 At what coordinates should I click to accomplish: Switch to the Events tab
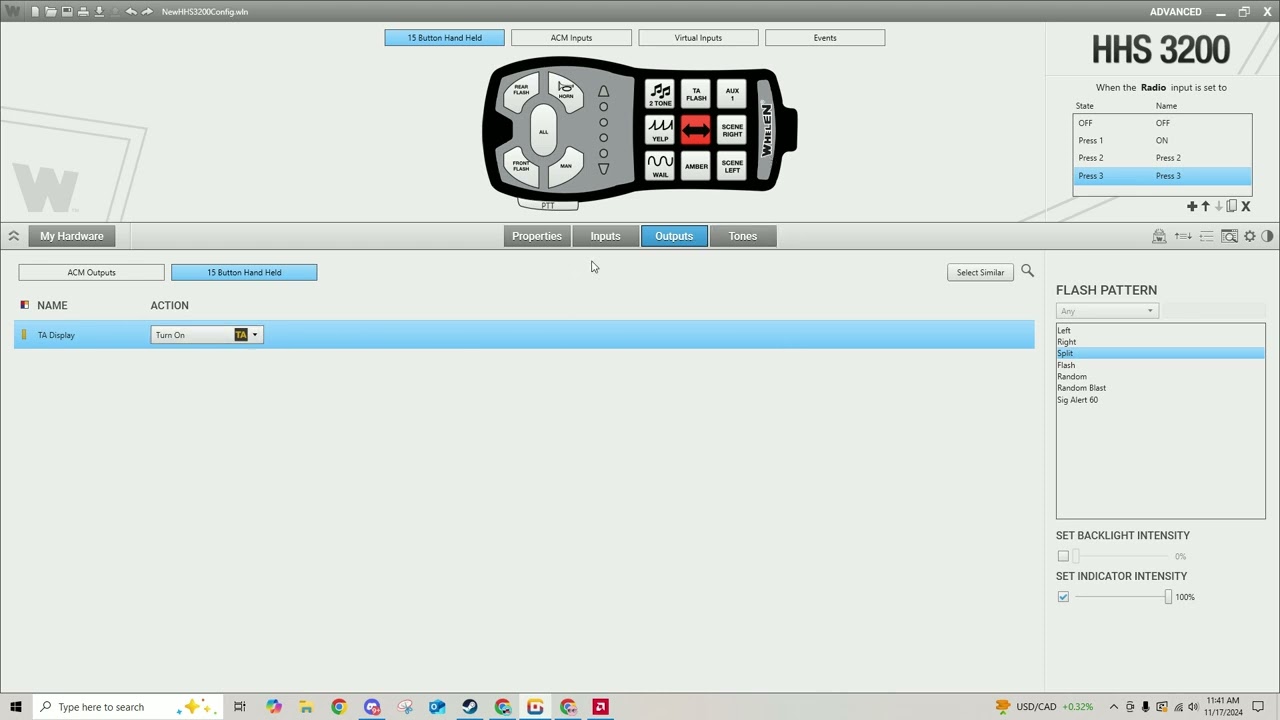pos(825,38)
